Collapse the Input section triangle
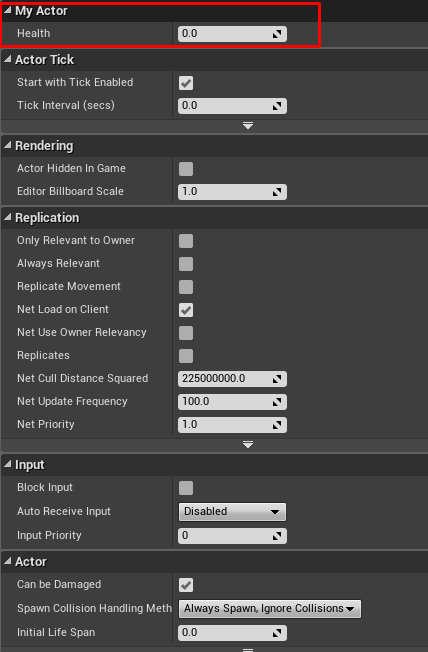This screenshot has width=428, height=652. coord(7,464)
